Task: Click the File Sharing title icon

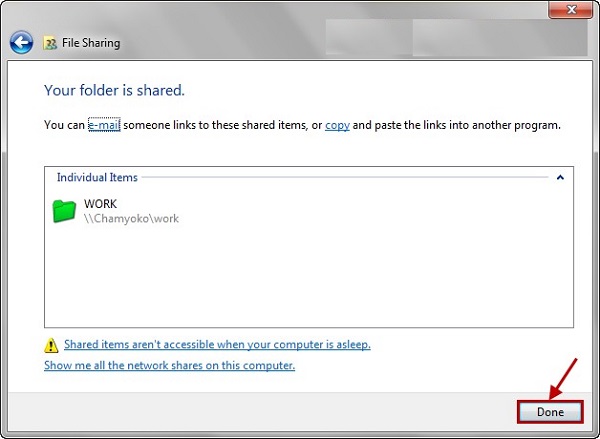Action: tap(50, 44)
